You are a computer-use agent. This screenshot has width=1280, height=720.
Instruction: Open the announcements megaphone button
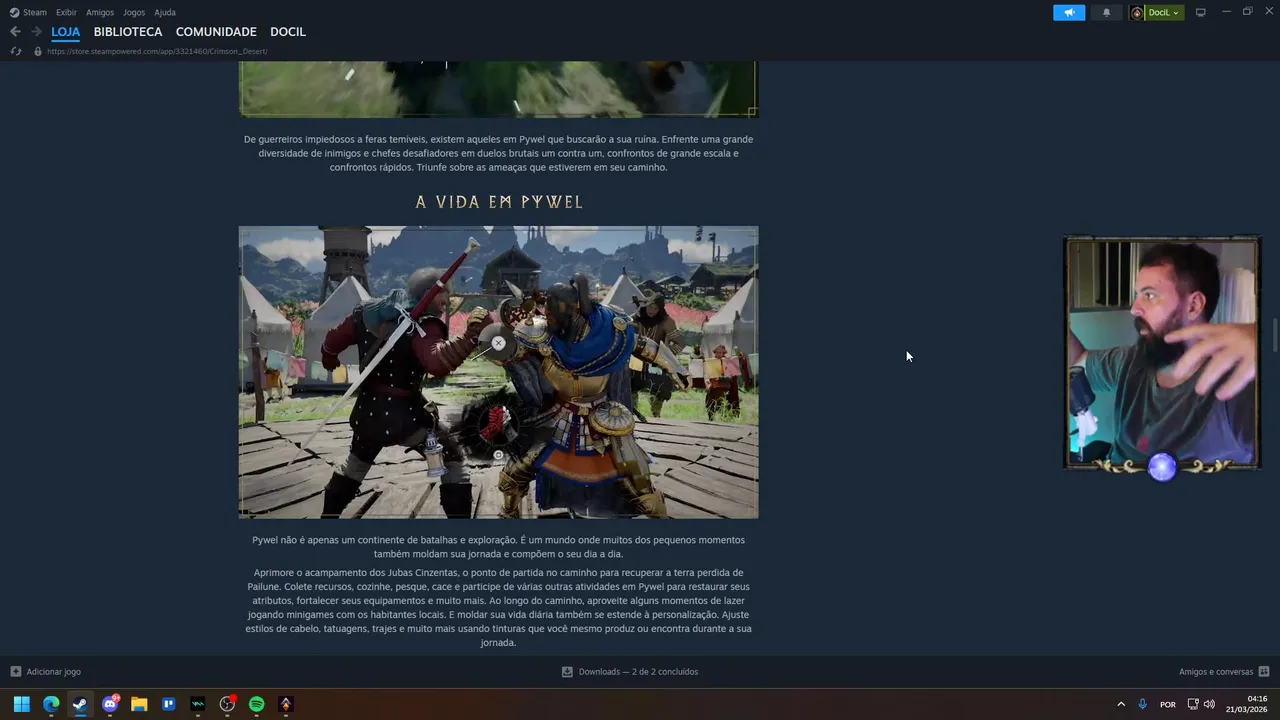point(1069,12)
